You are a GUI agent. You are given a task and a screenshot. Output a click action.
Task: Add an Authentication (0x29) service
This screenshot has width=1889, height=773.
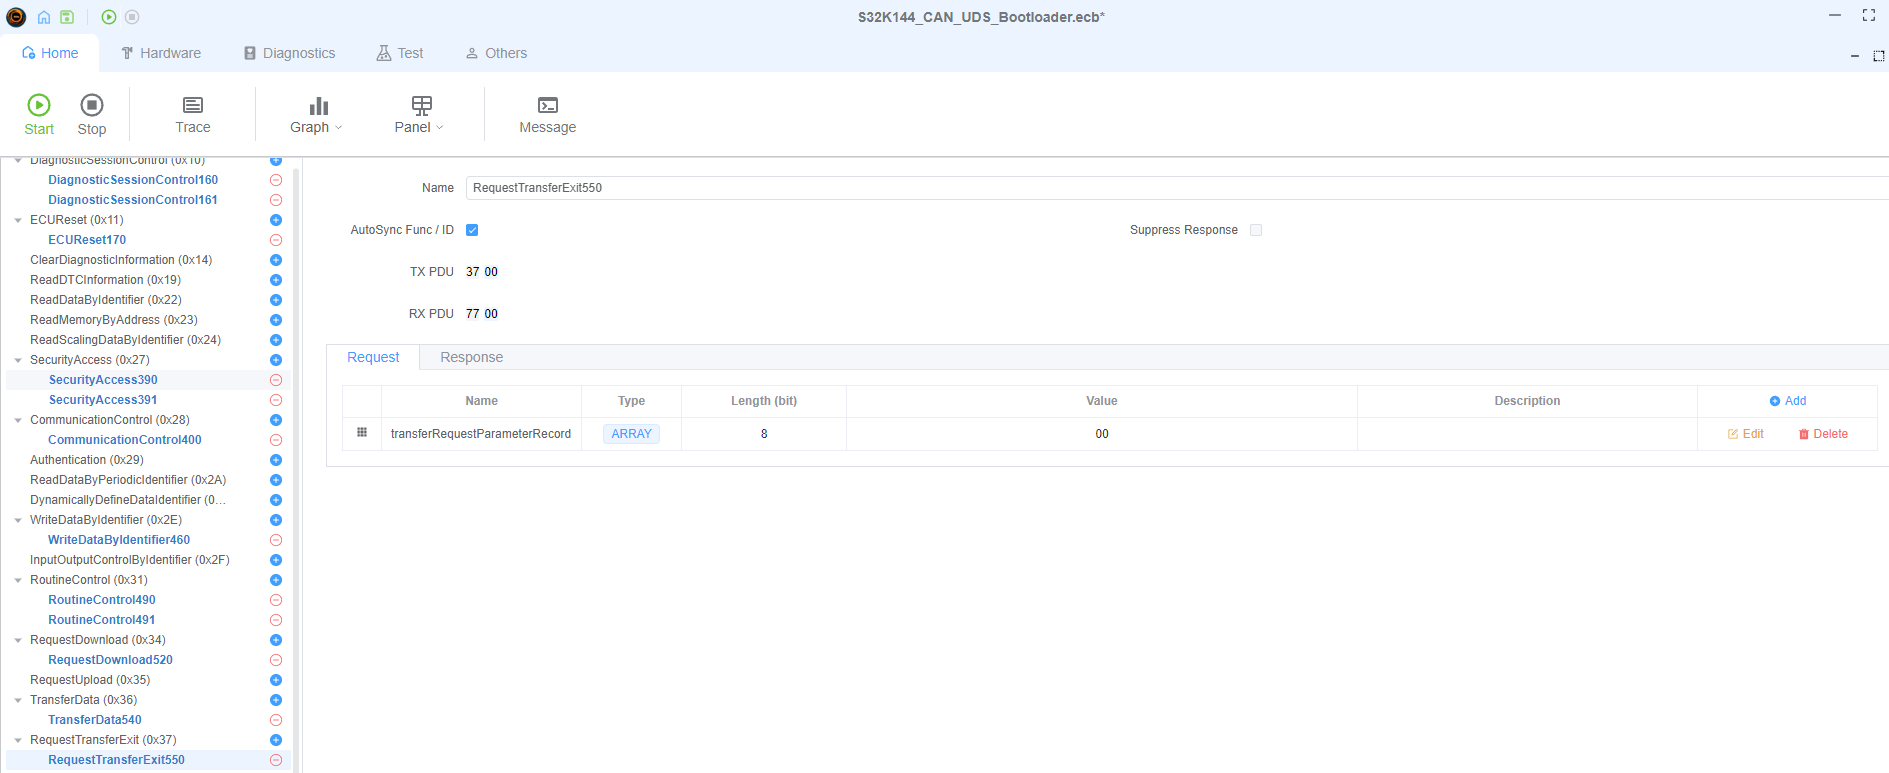point(276,460)
